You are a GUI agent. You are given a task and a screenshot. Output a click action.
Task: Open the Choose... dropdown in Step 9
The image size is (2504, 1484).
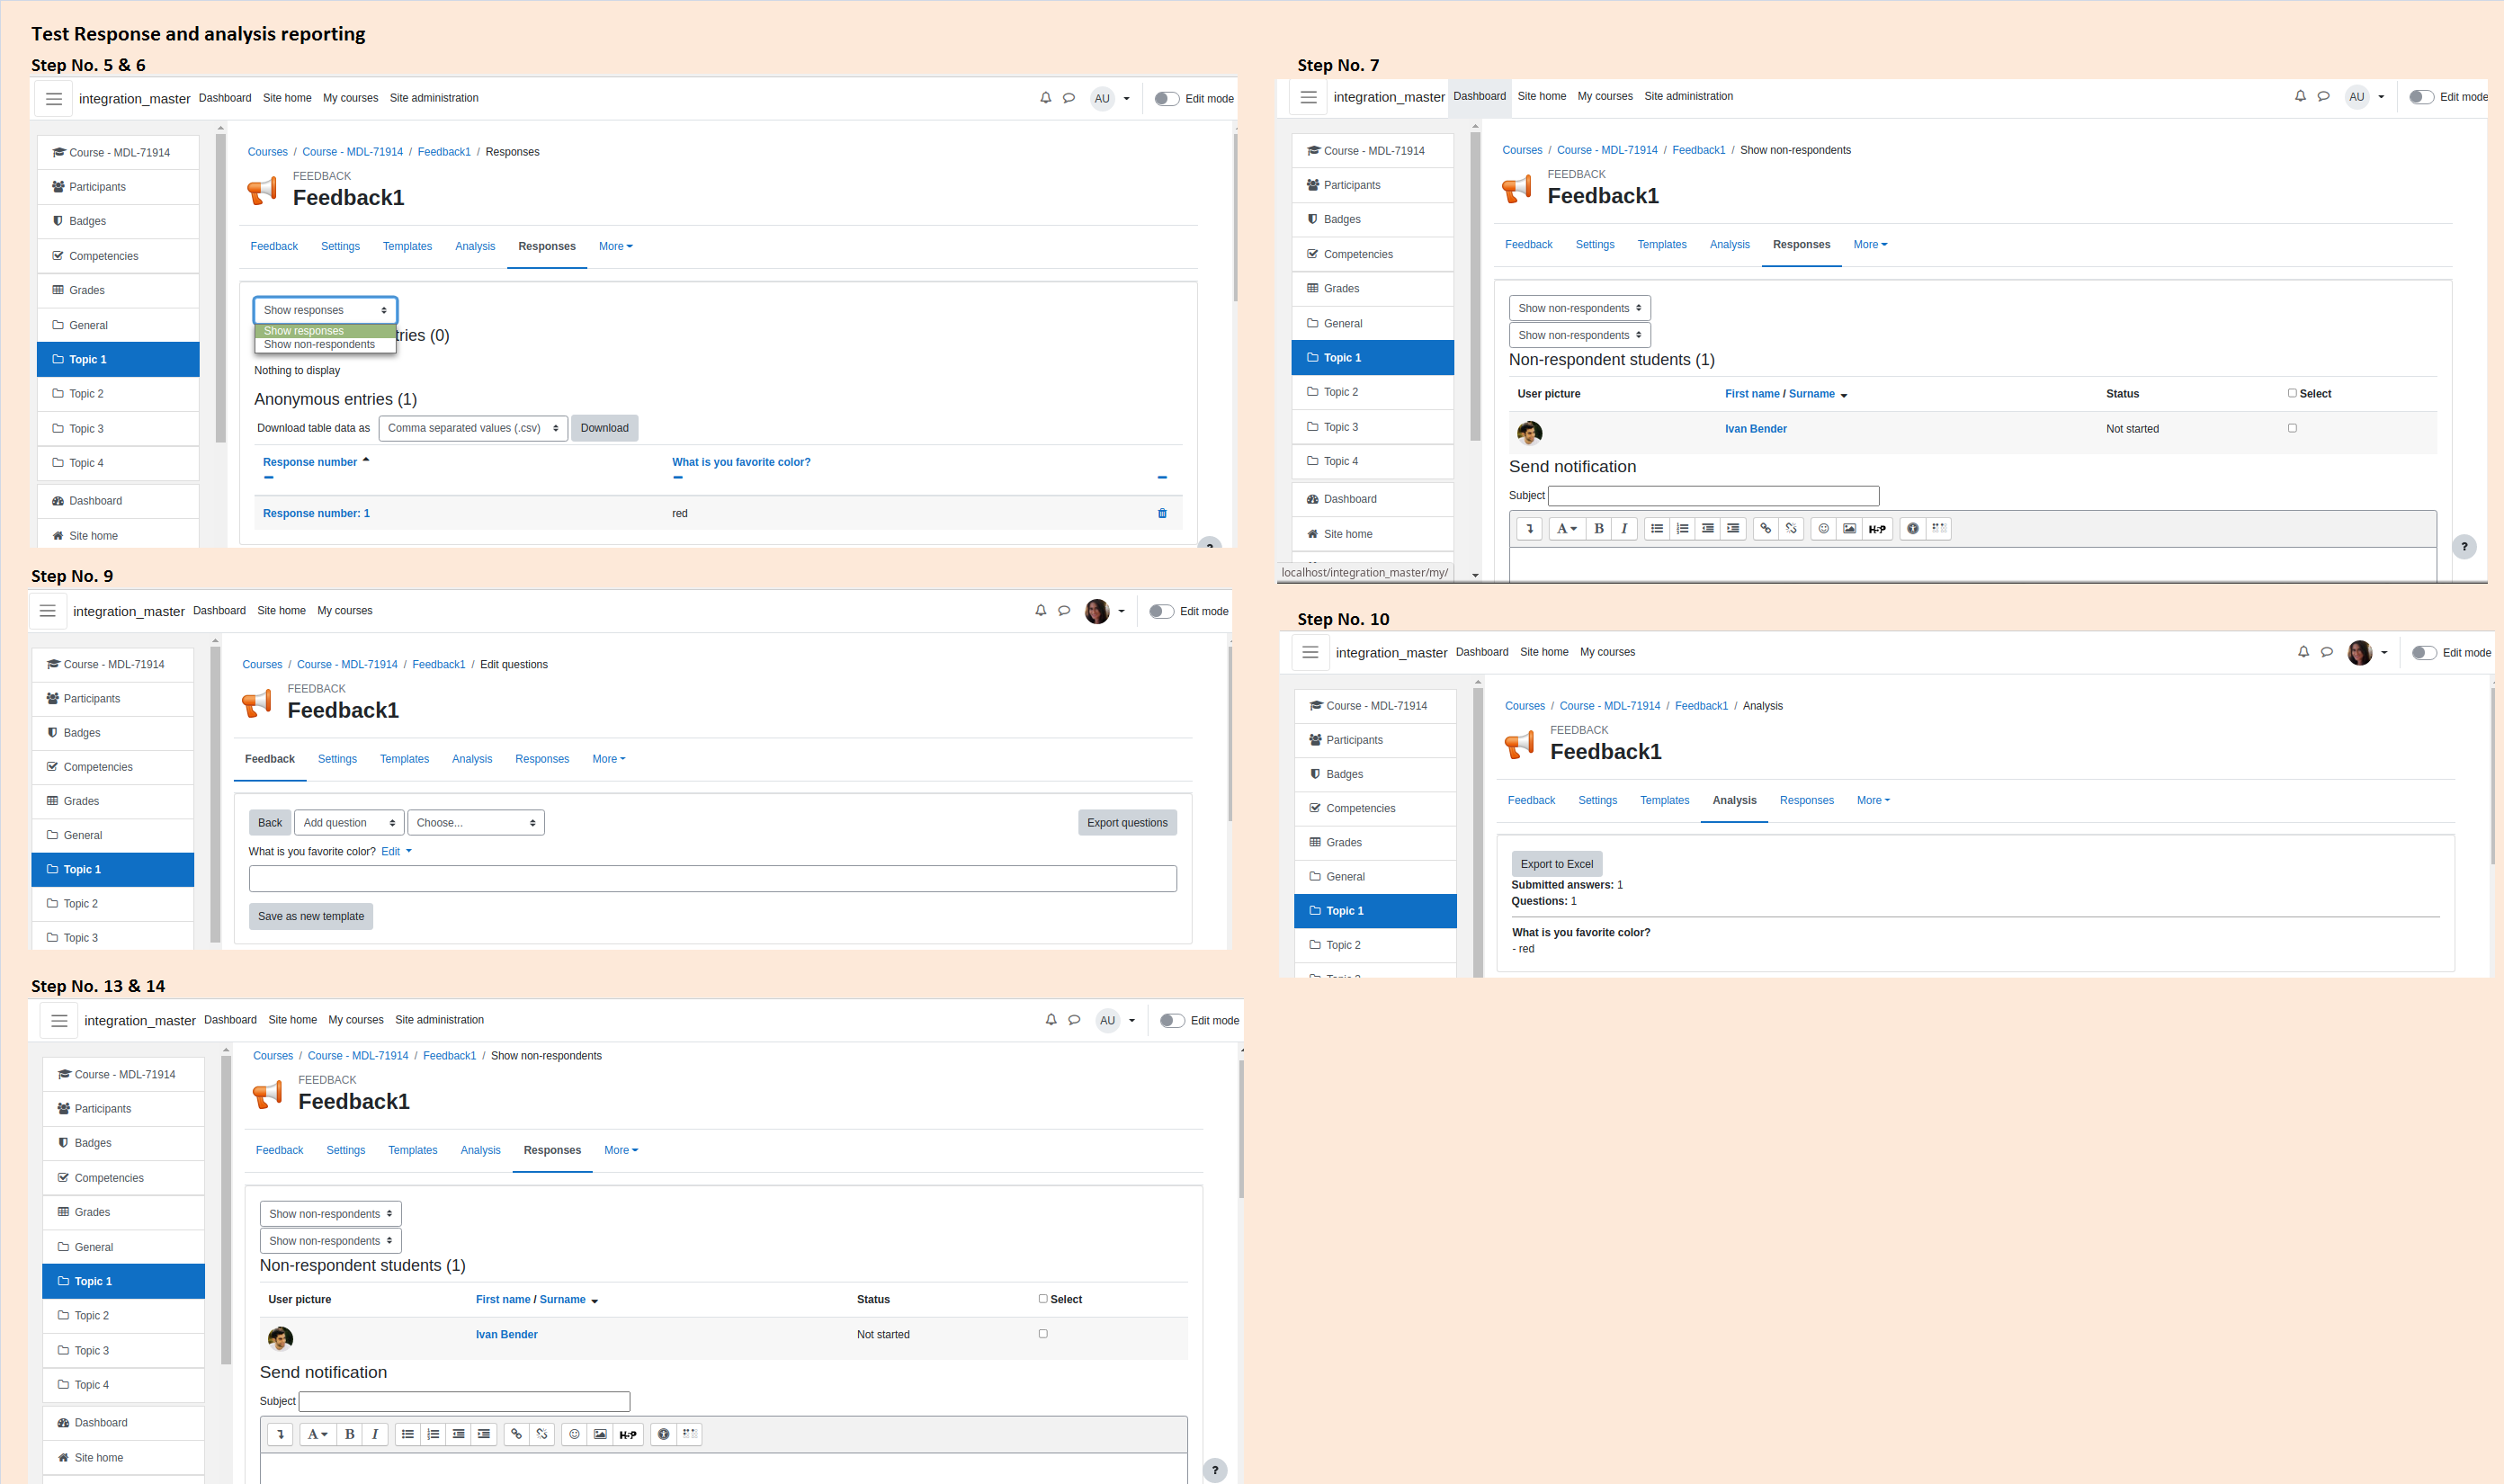(476, 823)
